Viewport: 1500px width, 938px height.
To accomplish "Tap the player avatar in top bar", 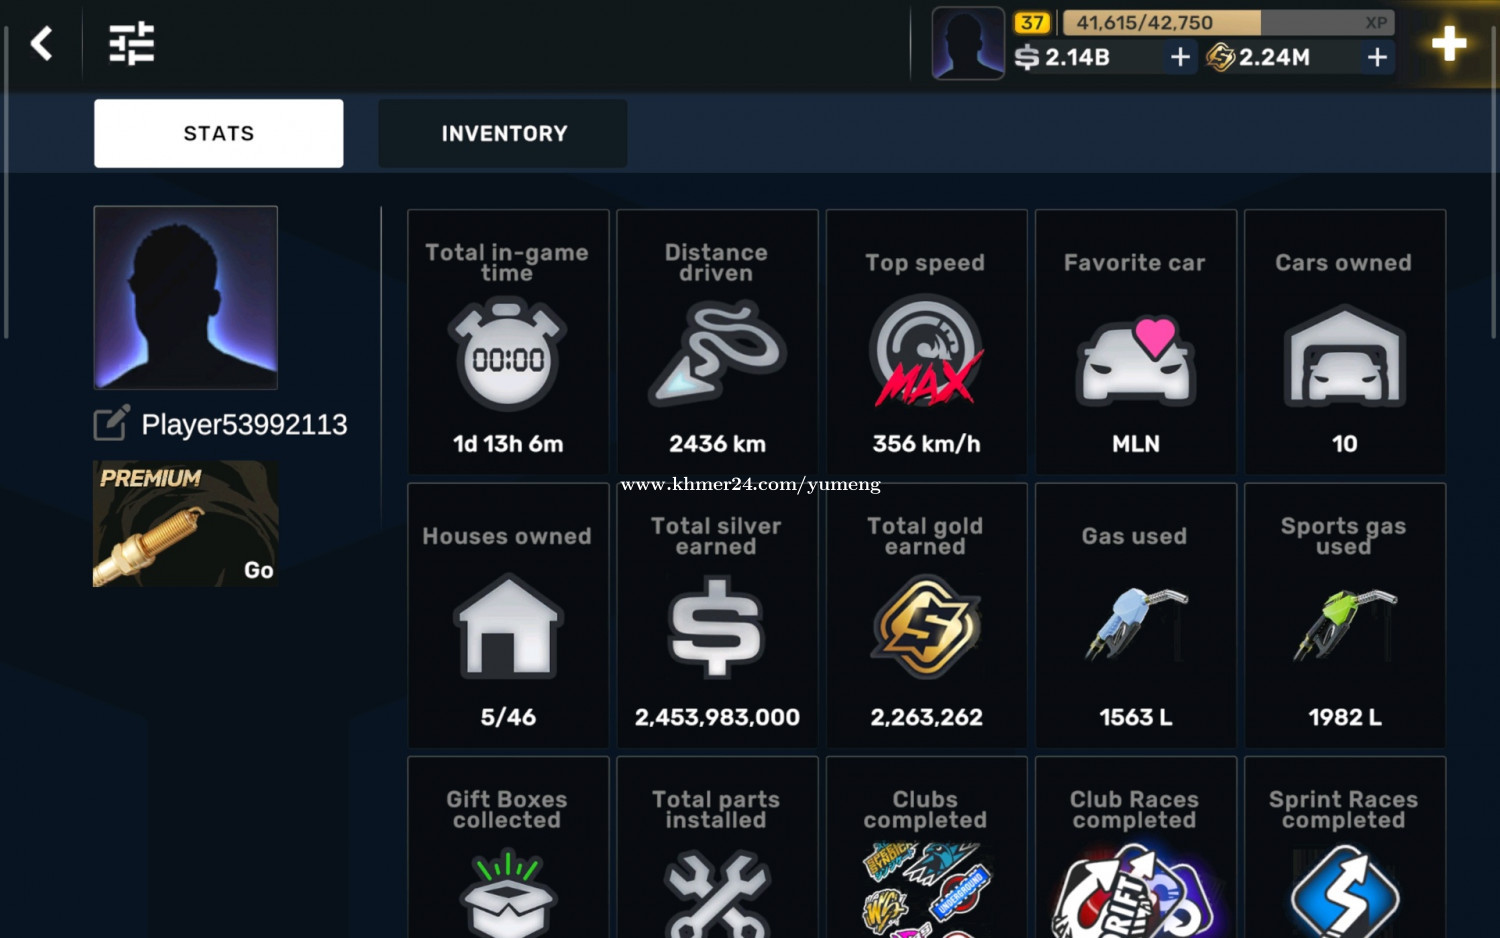I will (968, 43).
